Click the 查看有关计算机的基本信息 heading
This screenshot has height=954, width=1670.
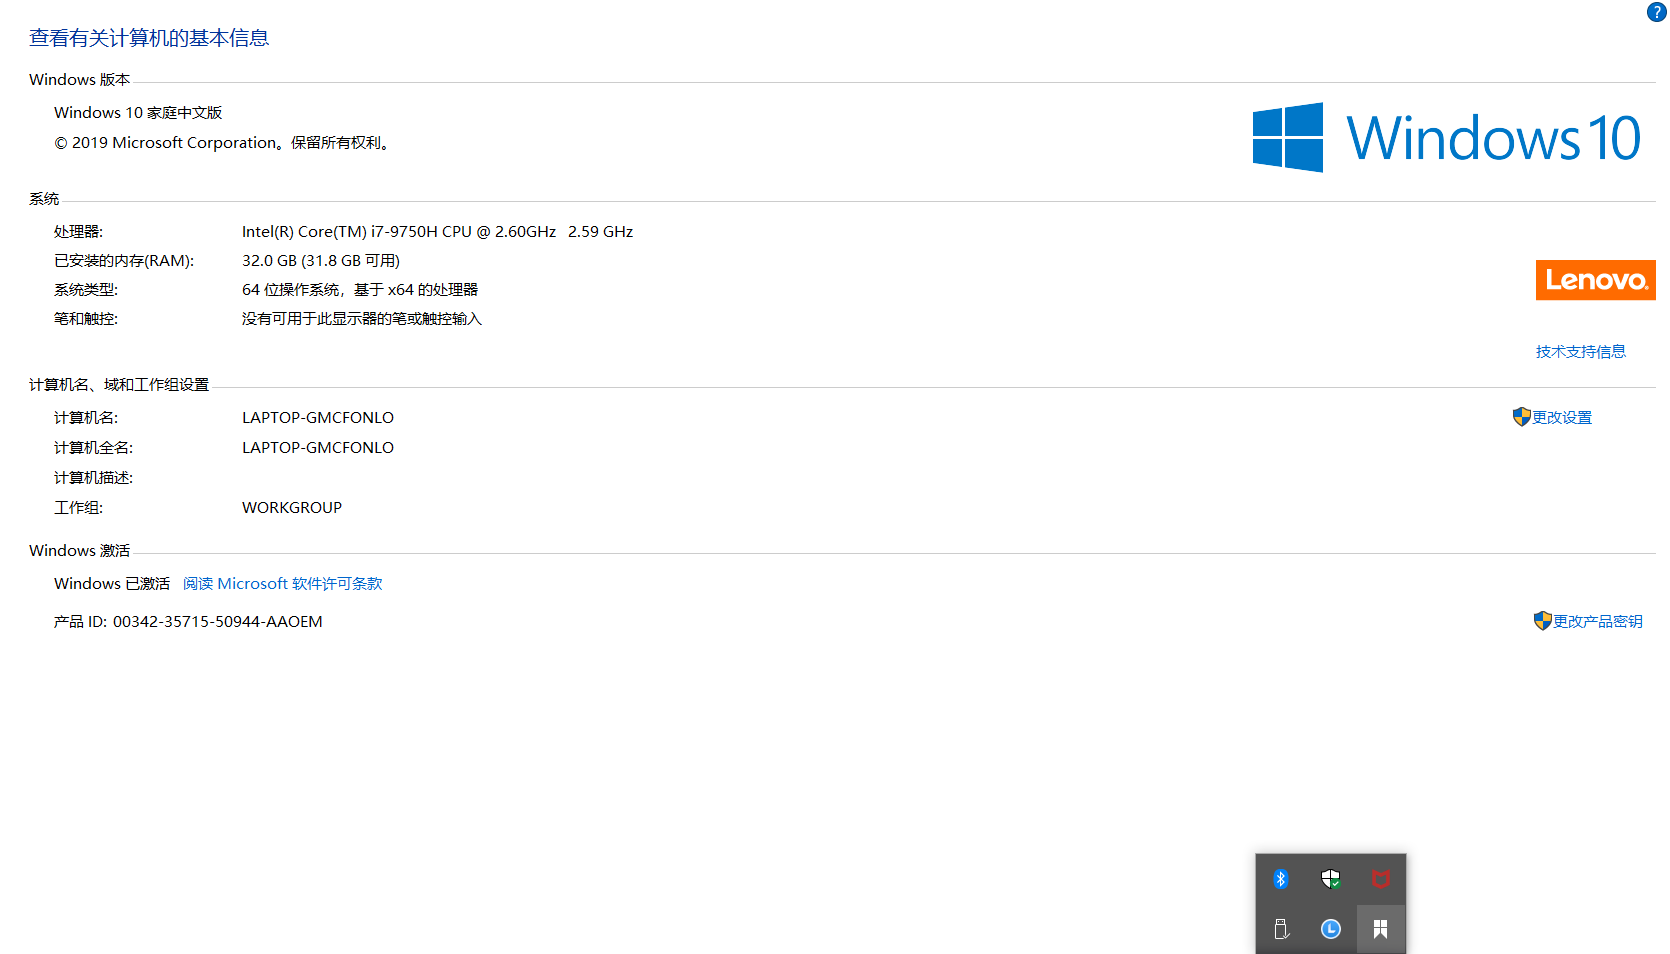coord(149,38)
